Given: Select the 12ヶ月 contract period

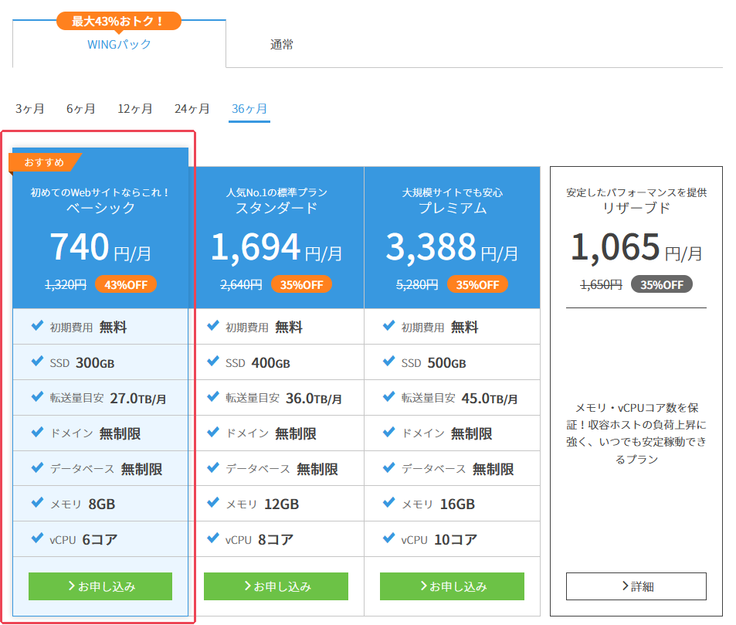Looking at the screenshot, I should 135,108.
